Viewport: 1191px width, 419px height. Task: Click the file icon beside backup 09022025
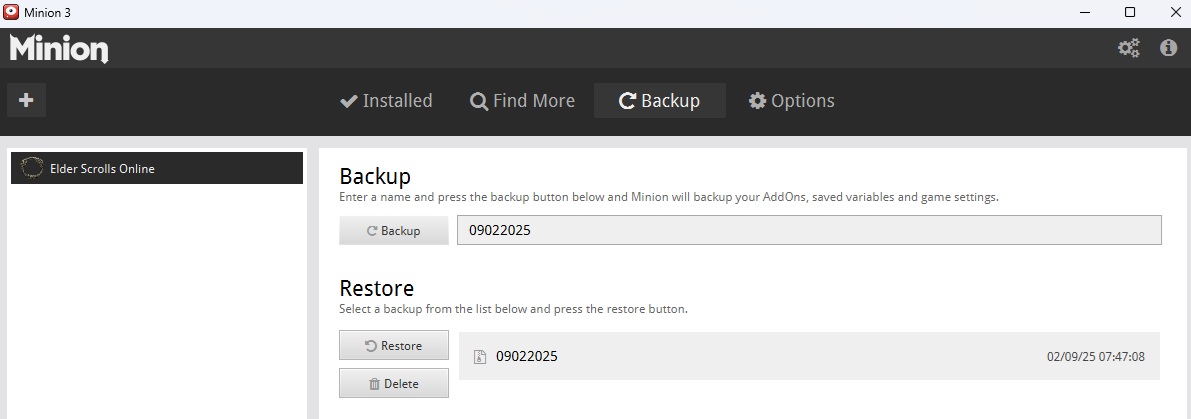click(x=480, y=357)
